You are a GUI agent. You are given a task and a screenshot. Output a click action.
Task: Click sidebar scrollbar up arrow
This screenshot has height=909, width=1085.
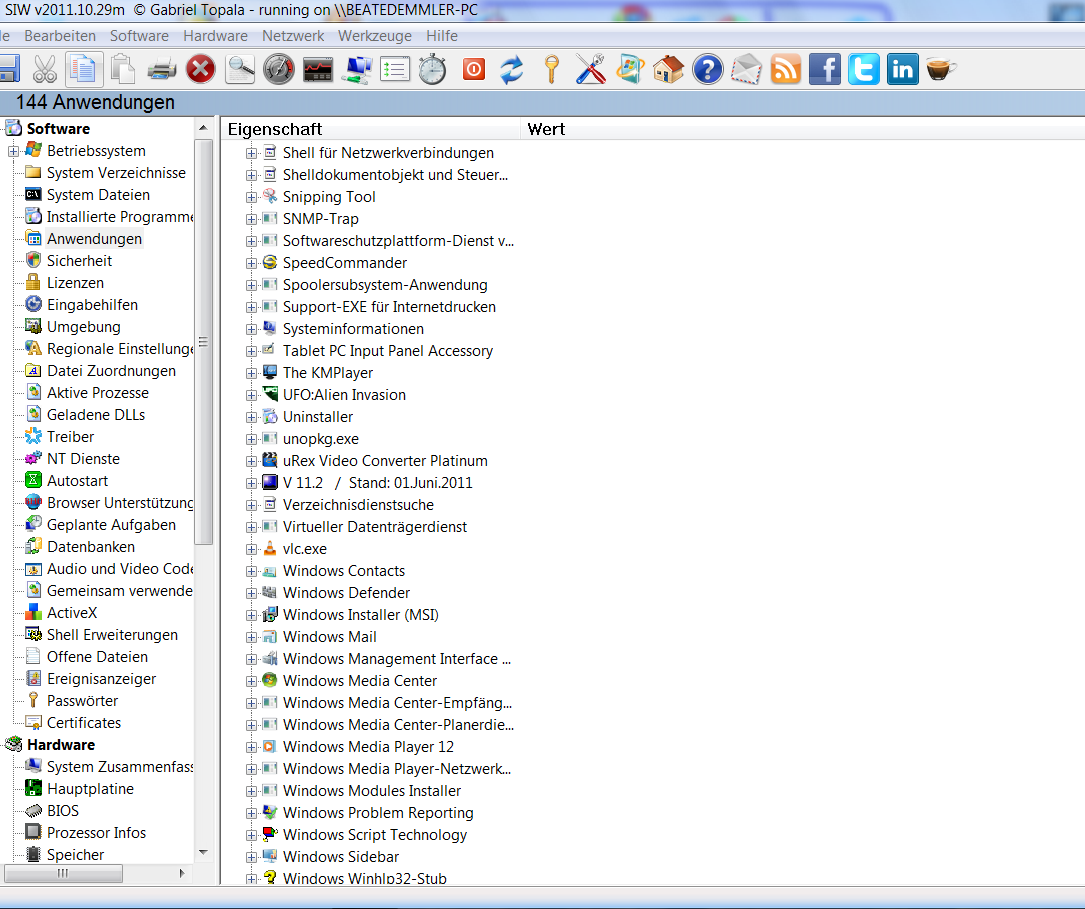pos(203,128)
